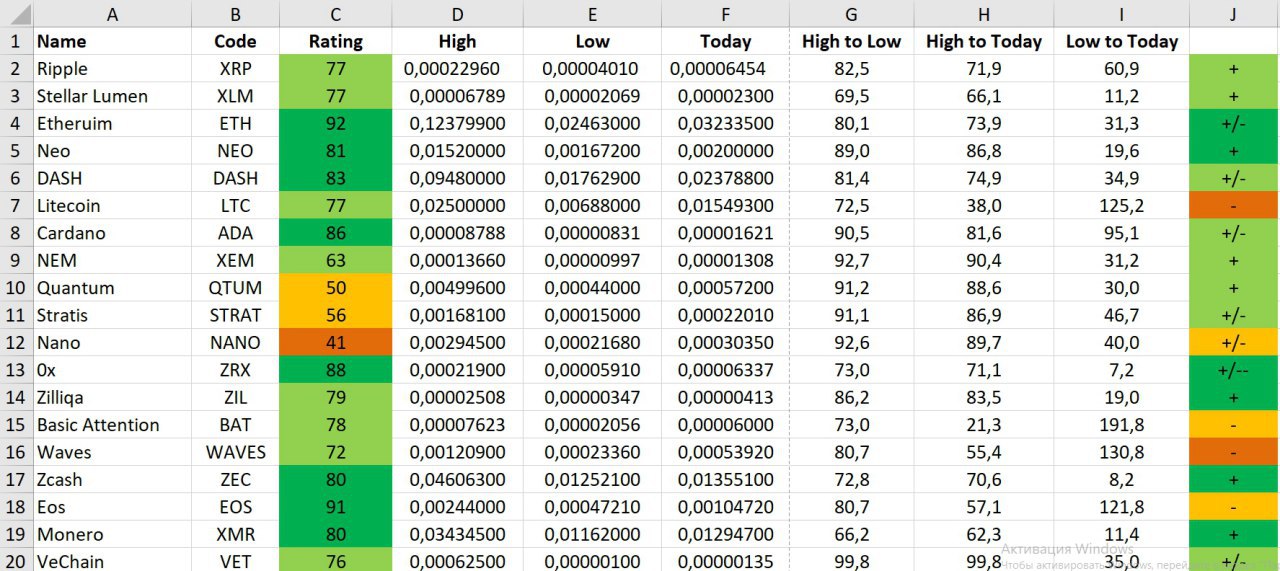Select the Zilliqa name cell
1280x571 pixels.
coord(112,397)
